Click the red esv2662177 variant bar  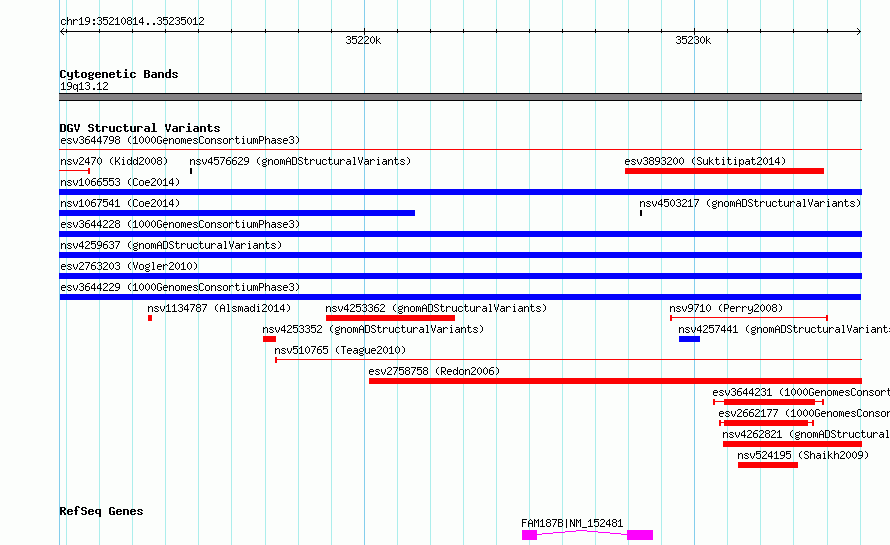pyautogui.click(x=766, y=423)
